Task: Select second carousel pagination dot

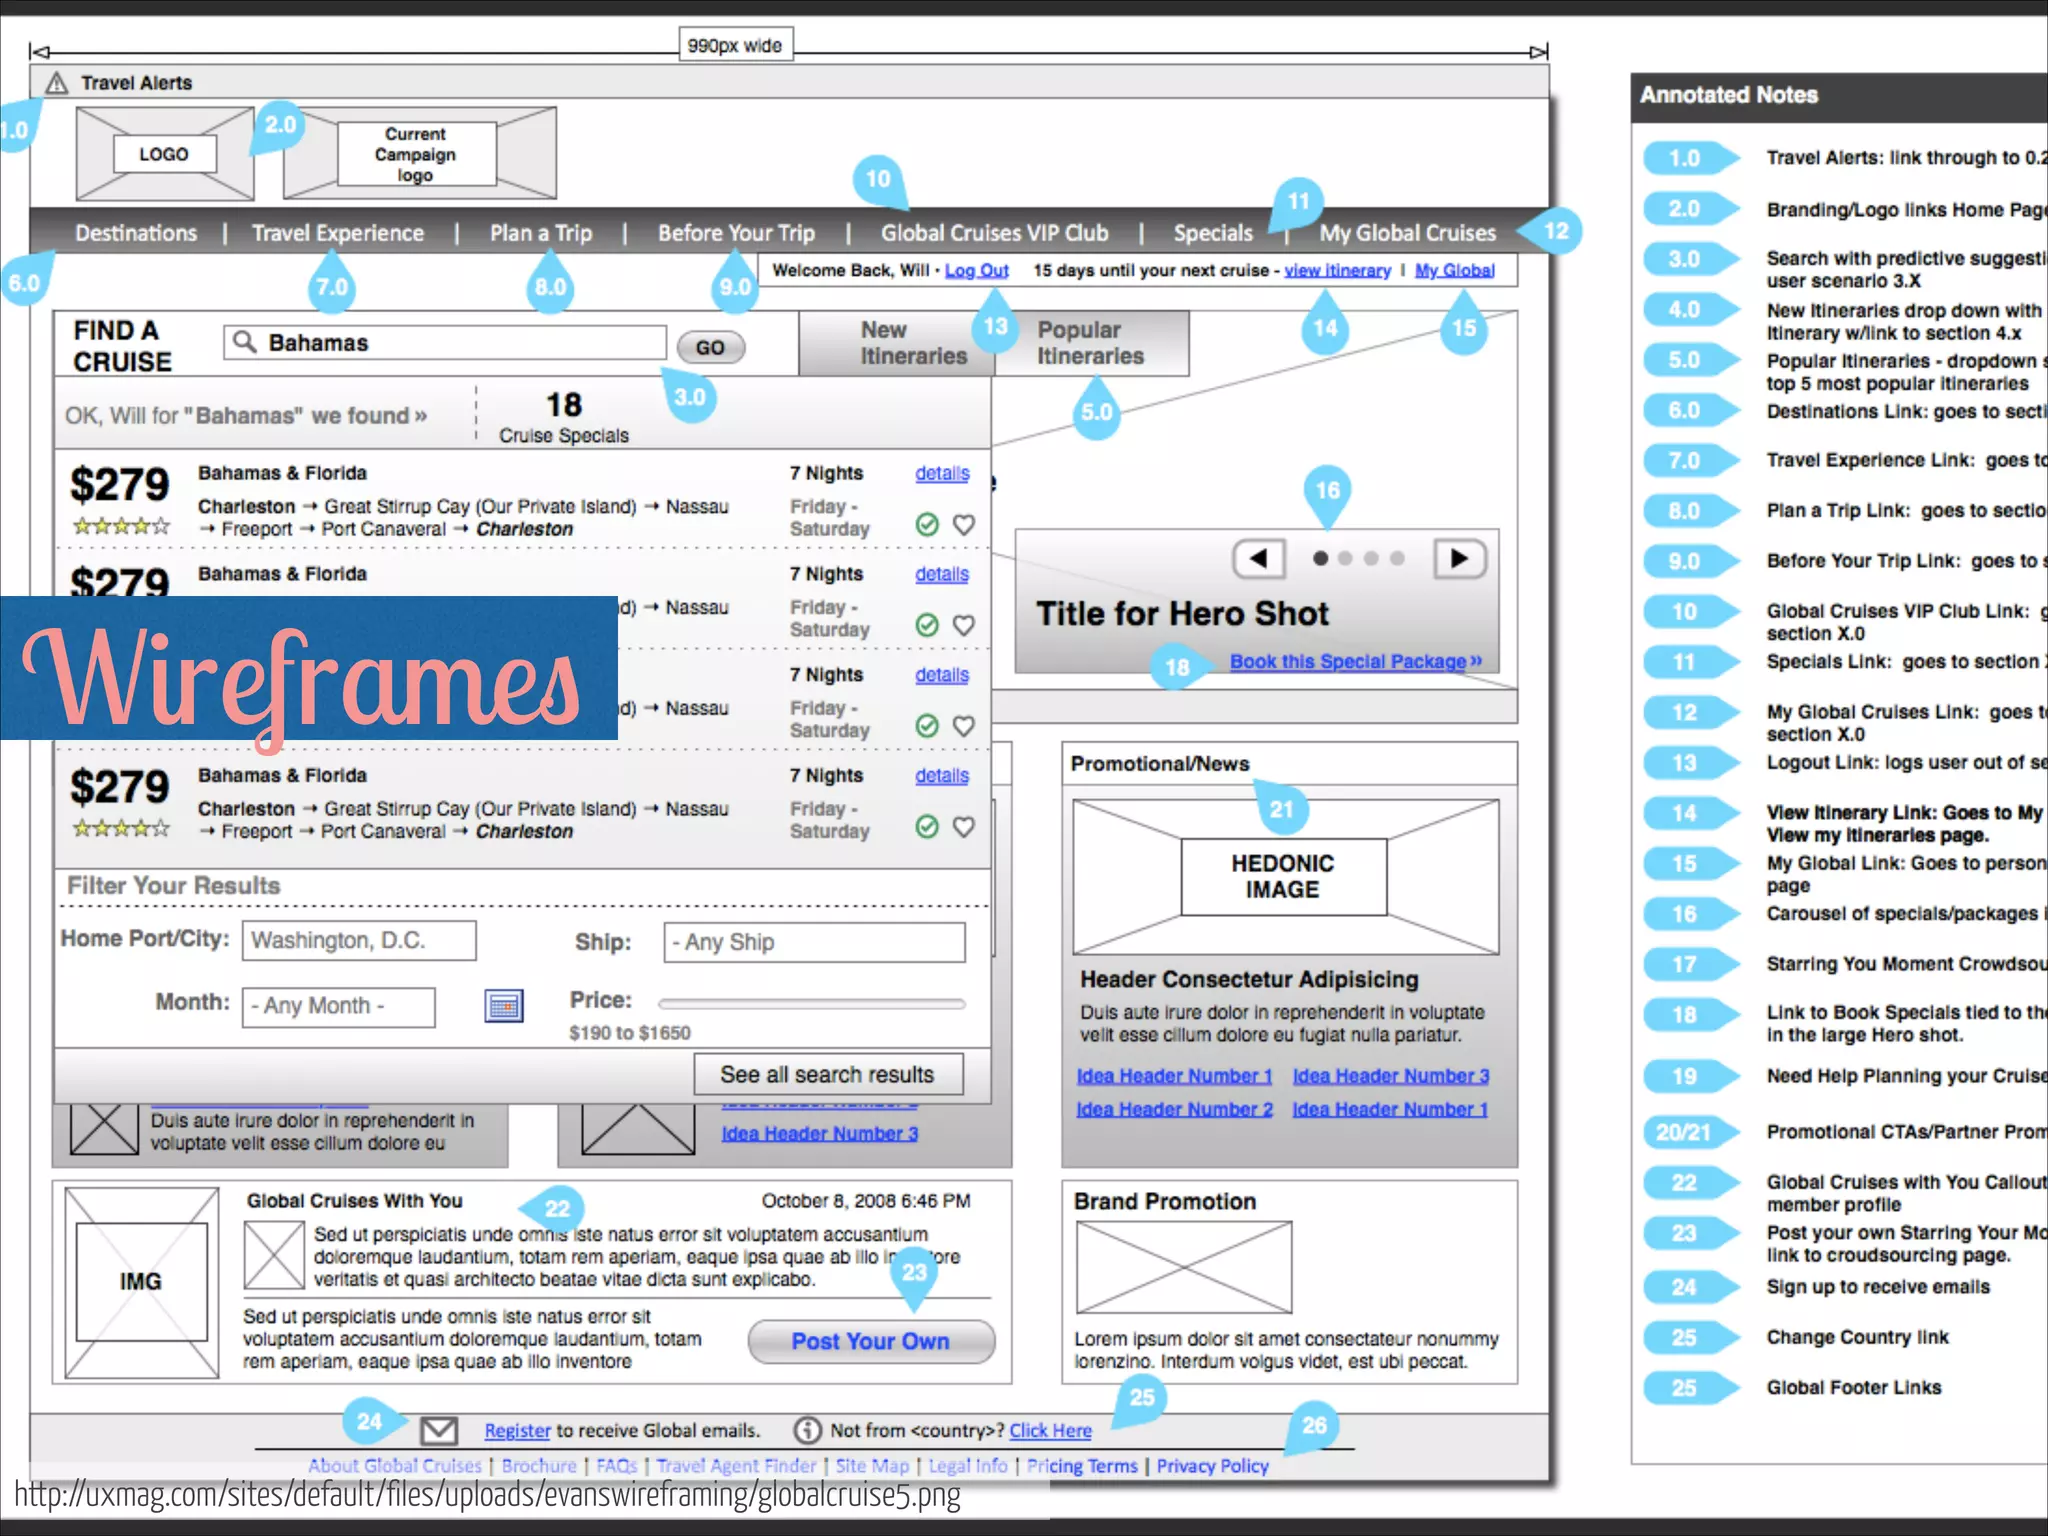Action: coord(1346,558)
